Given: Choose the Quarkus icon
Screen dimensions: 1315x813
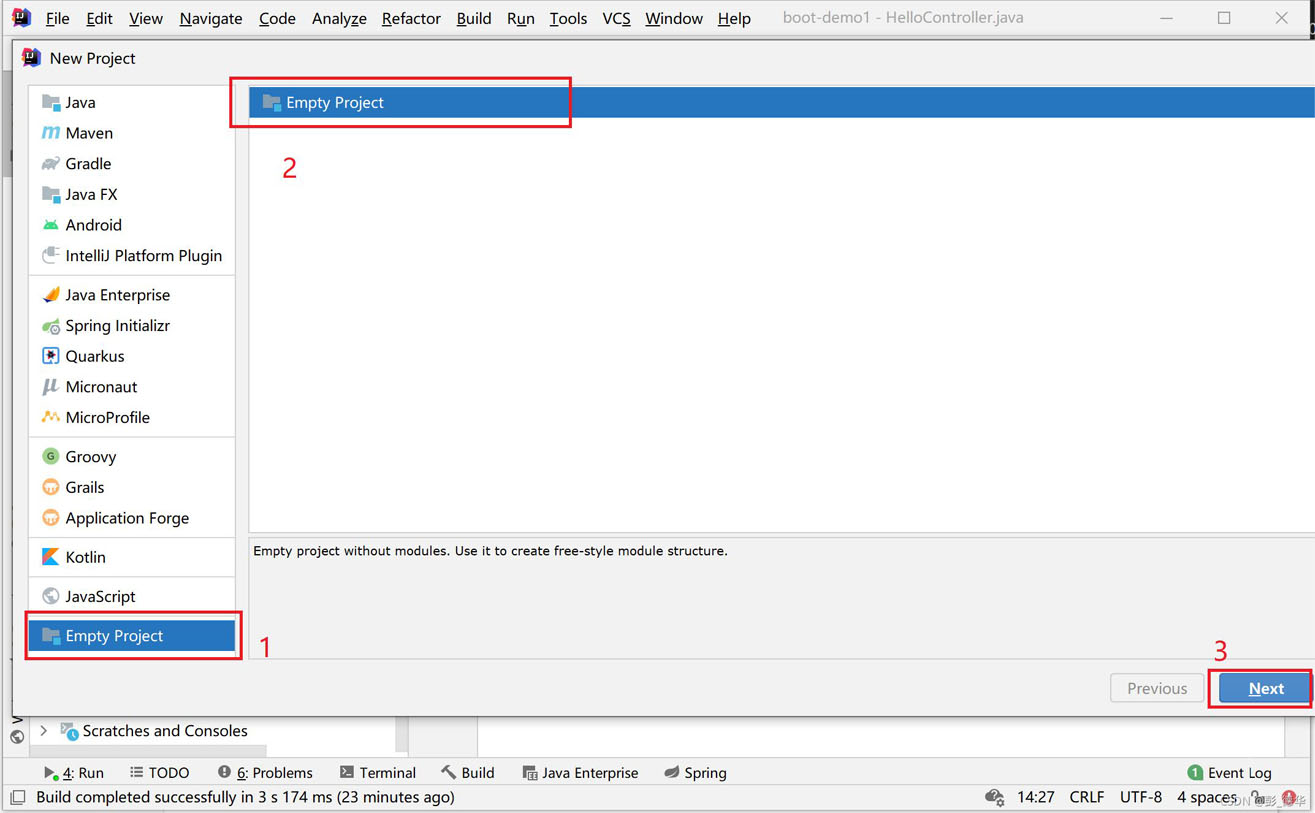Looking at the screenshot, I should pyautogui.click(x=51, y=356).
